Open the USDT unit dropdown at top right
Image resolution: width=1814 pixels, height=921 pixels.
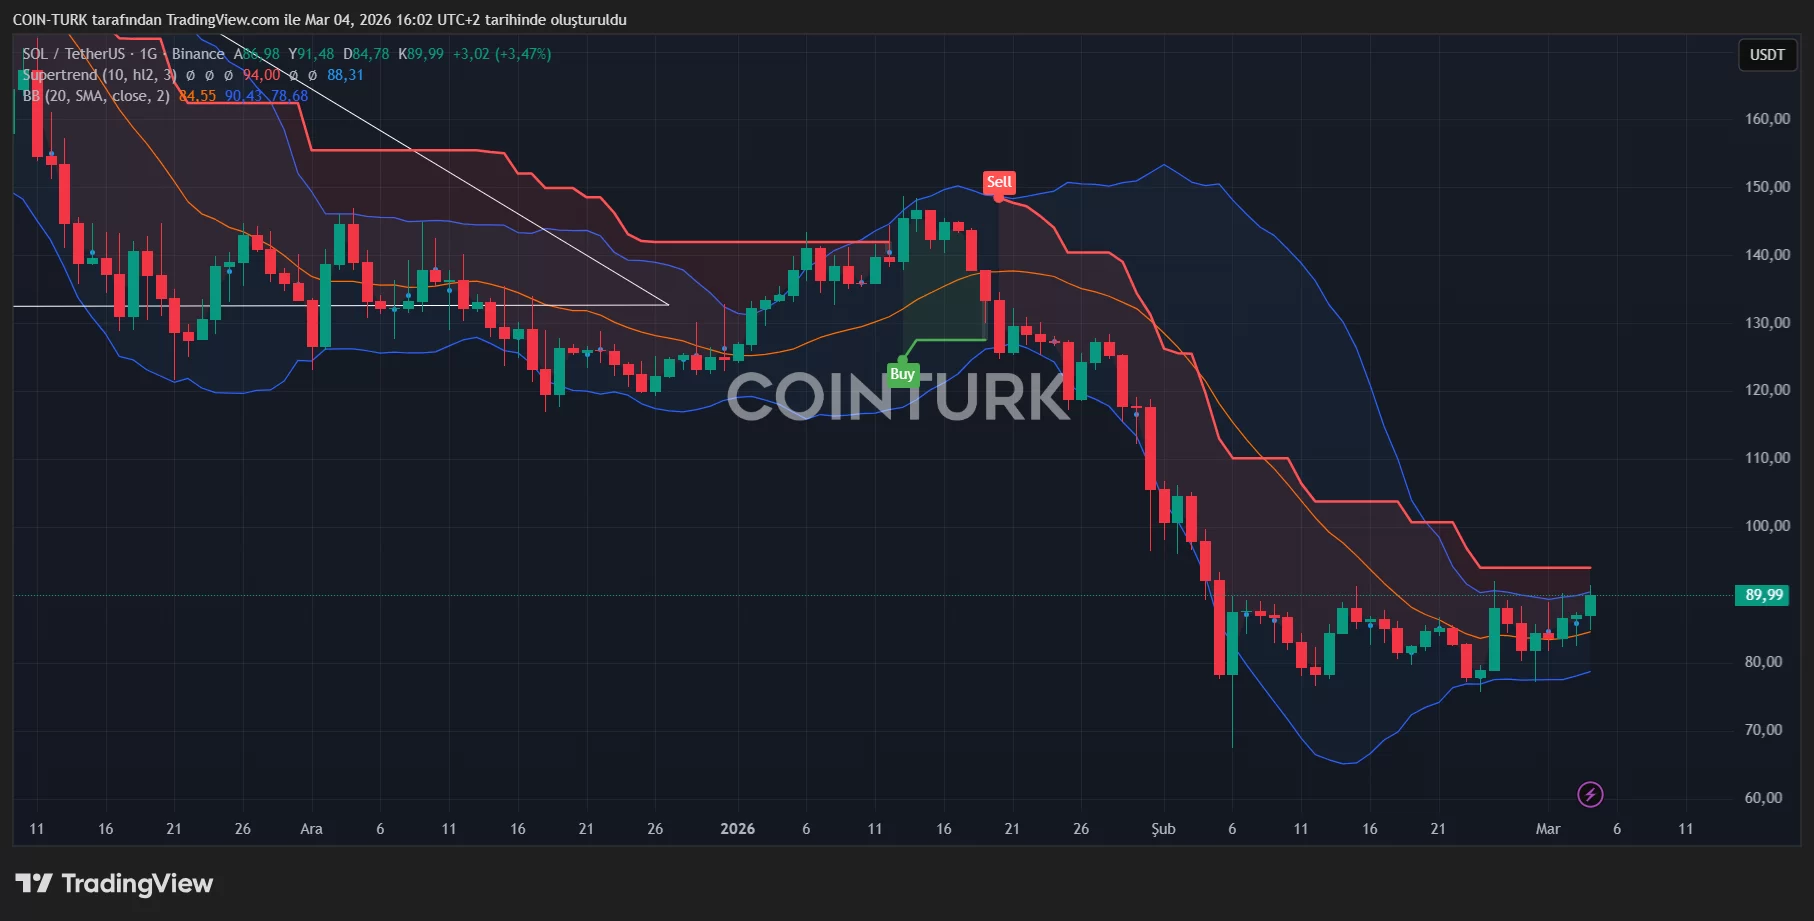tap(1767, 55)
